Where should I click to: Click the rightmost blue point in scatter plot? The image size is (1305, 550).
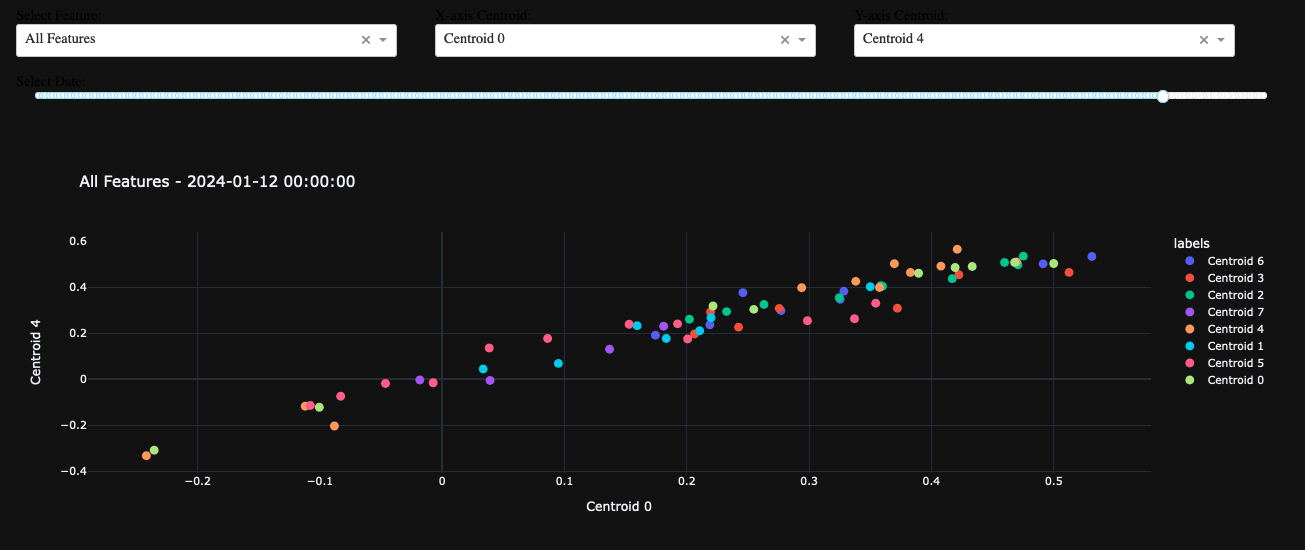1092,257
